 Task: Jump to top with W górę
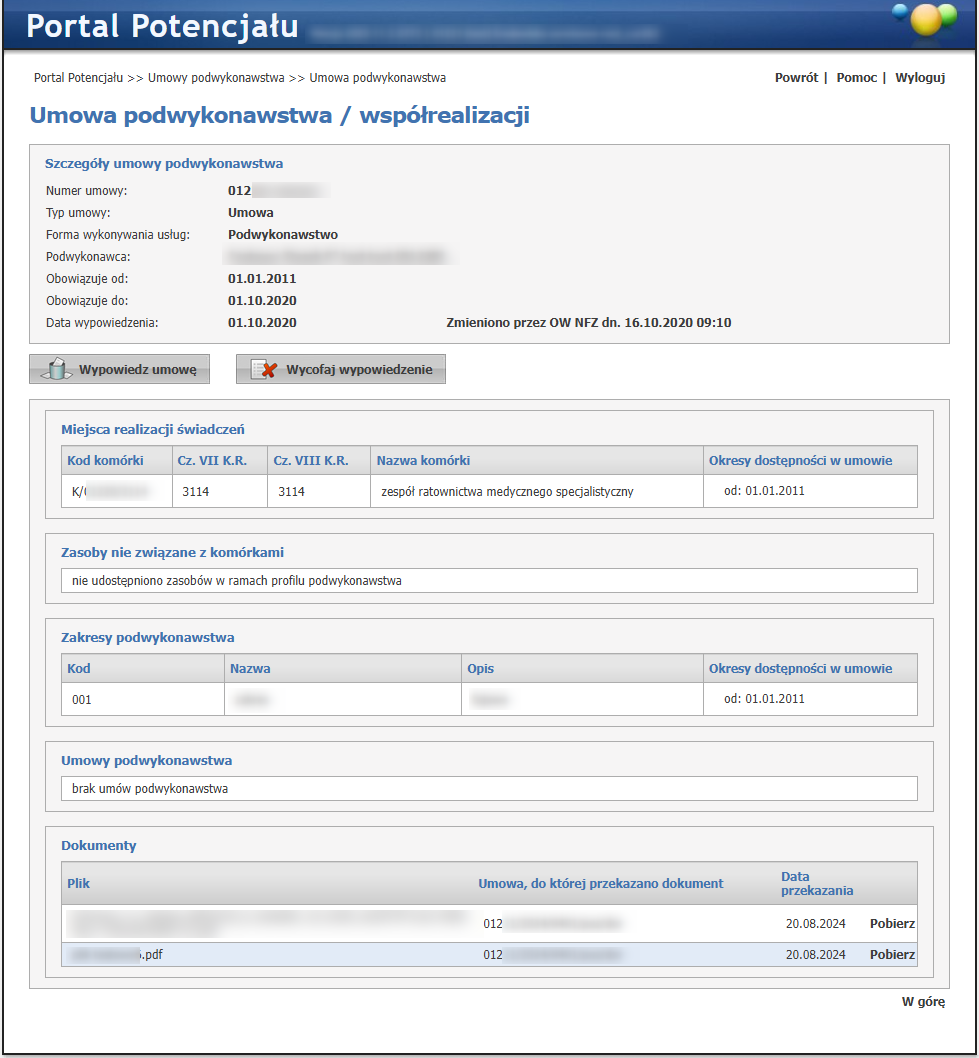point(923,1001)
